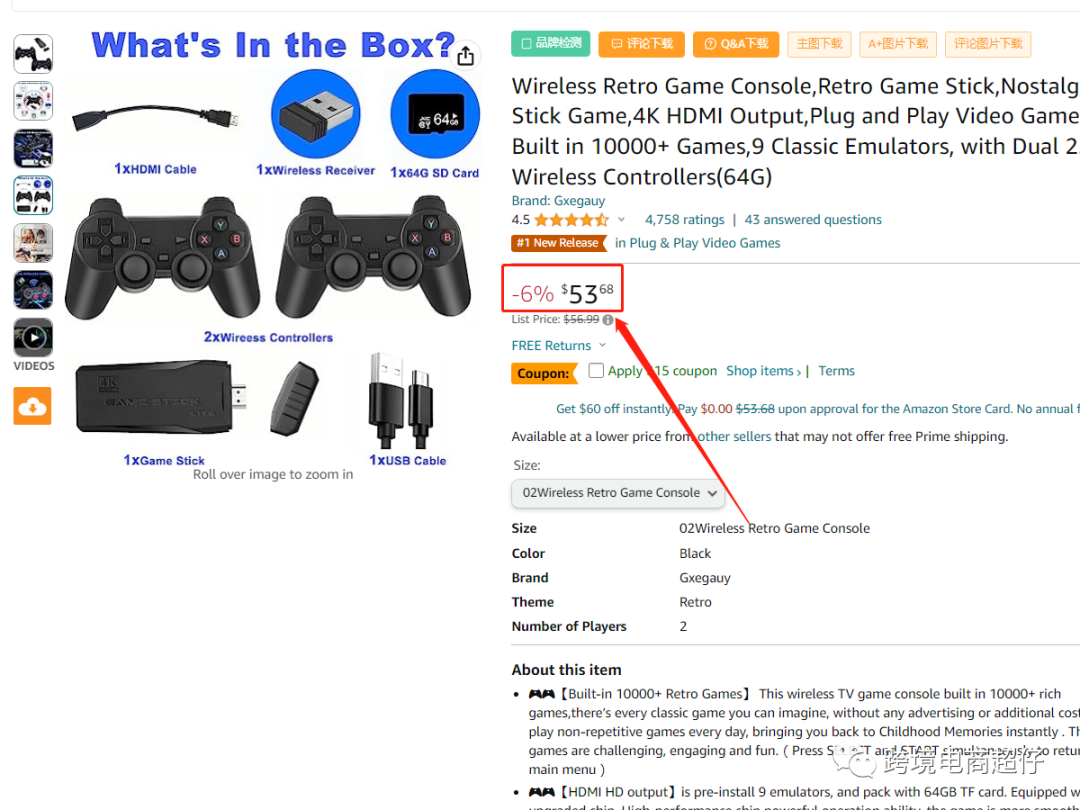Open the Plug & Play Video Games category link
The image size is (1080, 810).
click(x=697, y=243)
